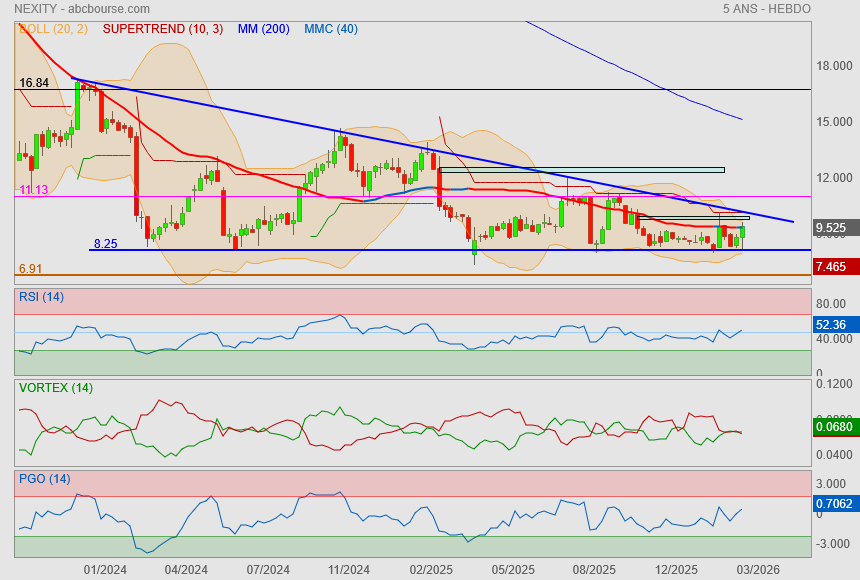Click the 5 ANS - HEBDO timeframe label

[x=766, y=9]
